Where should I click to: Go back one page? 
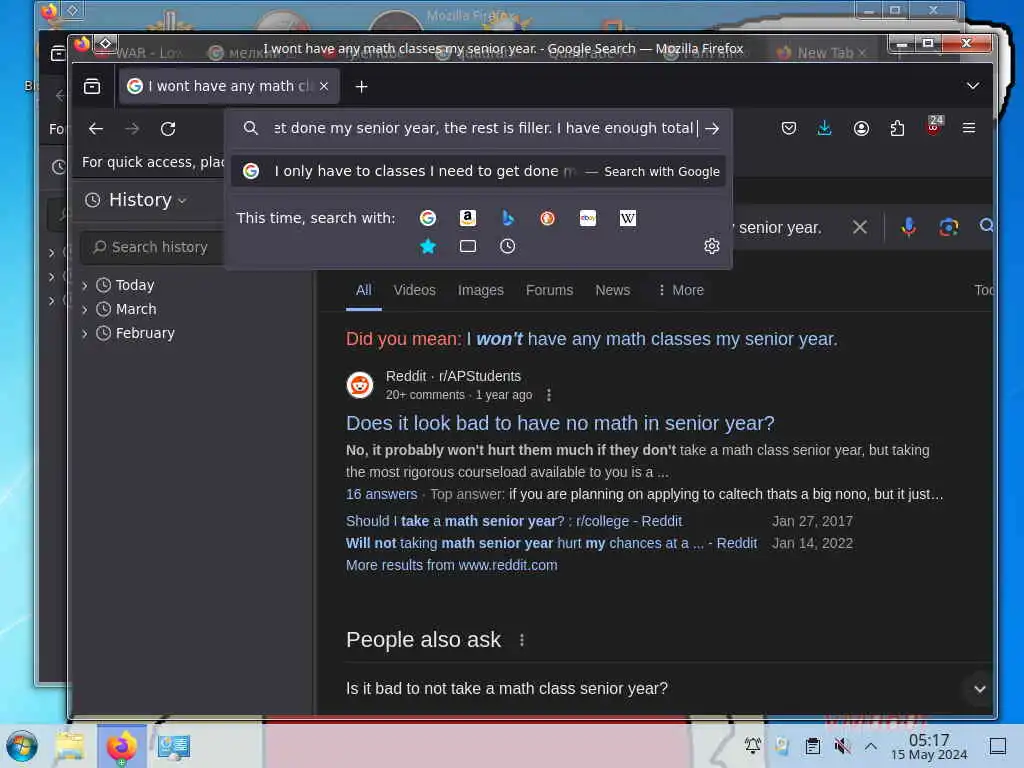point(96,129)
